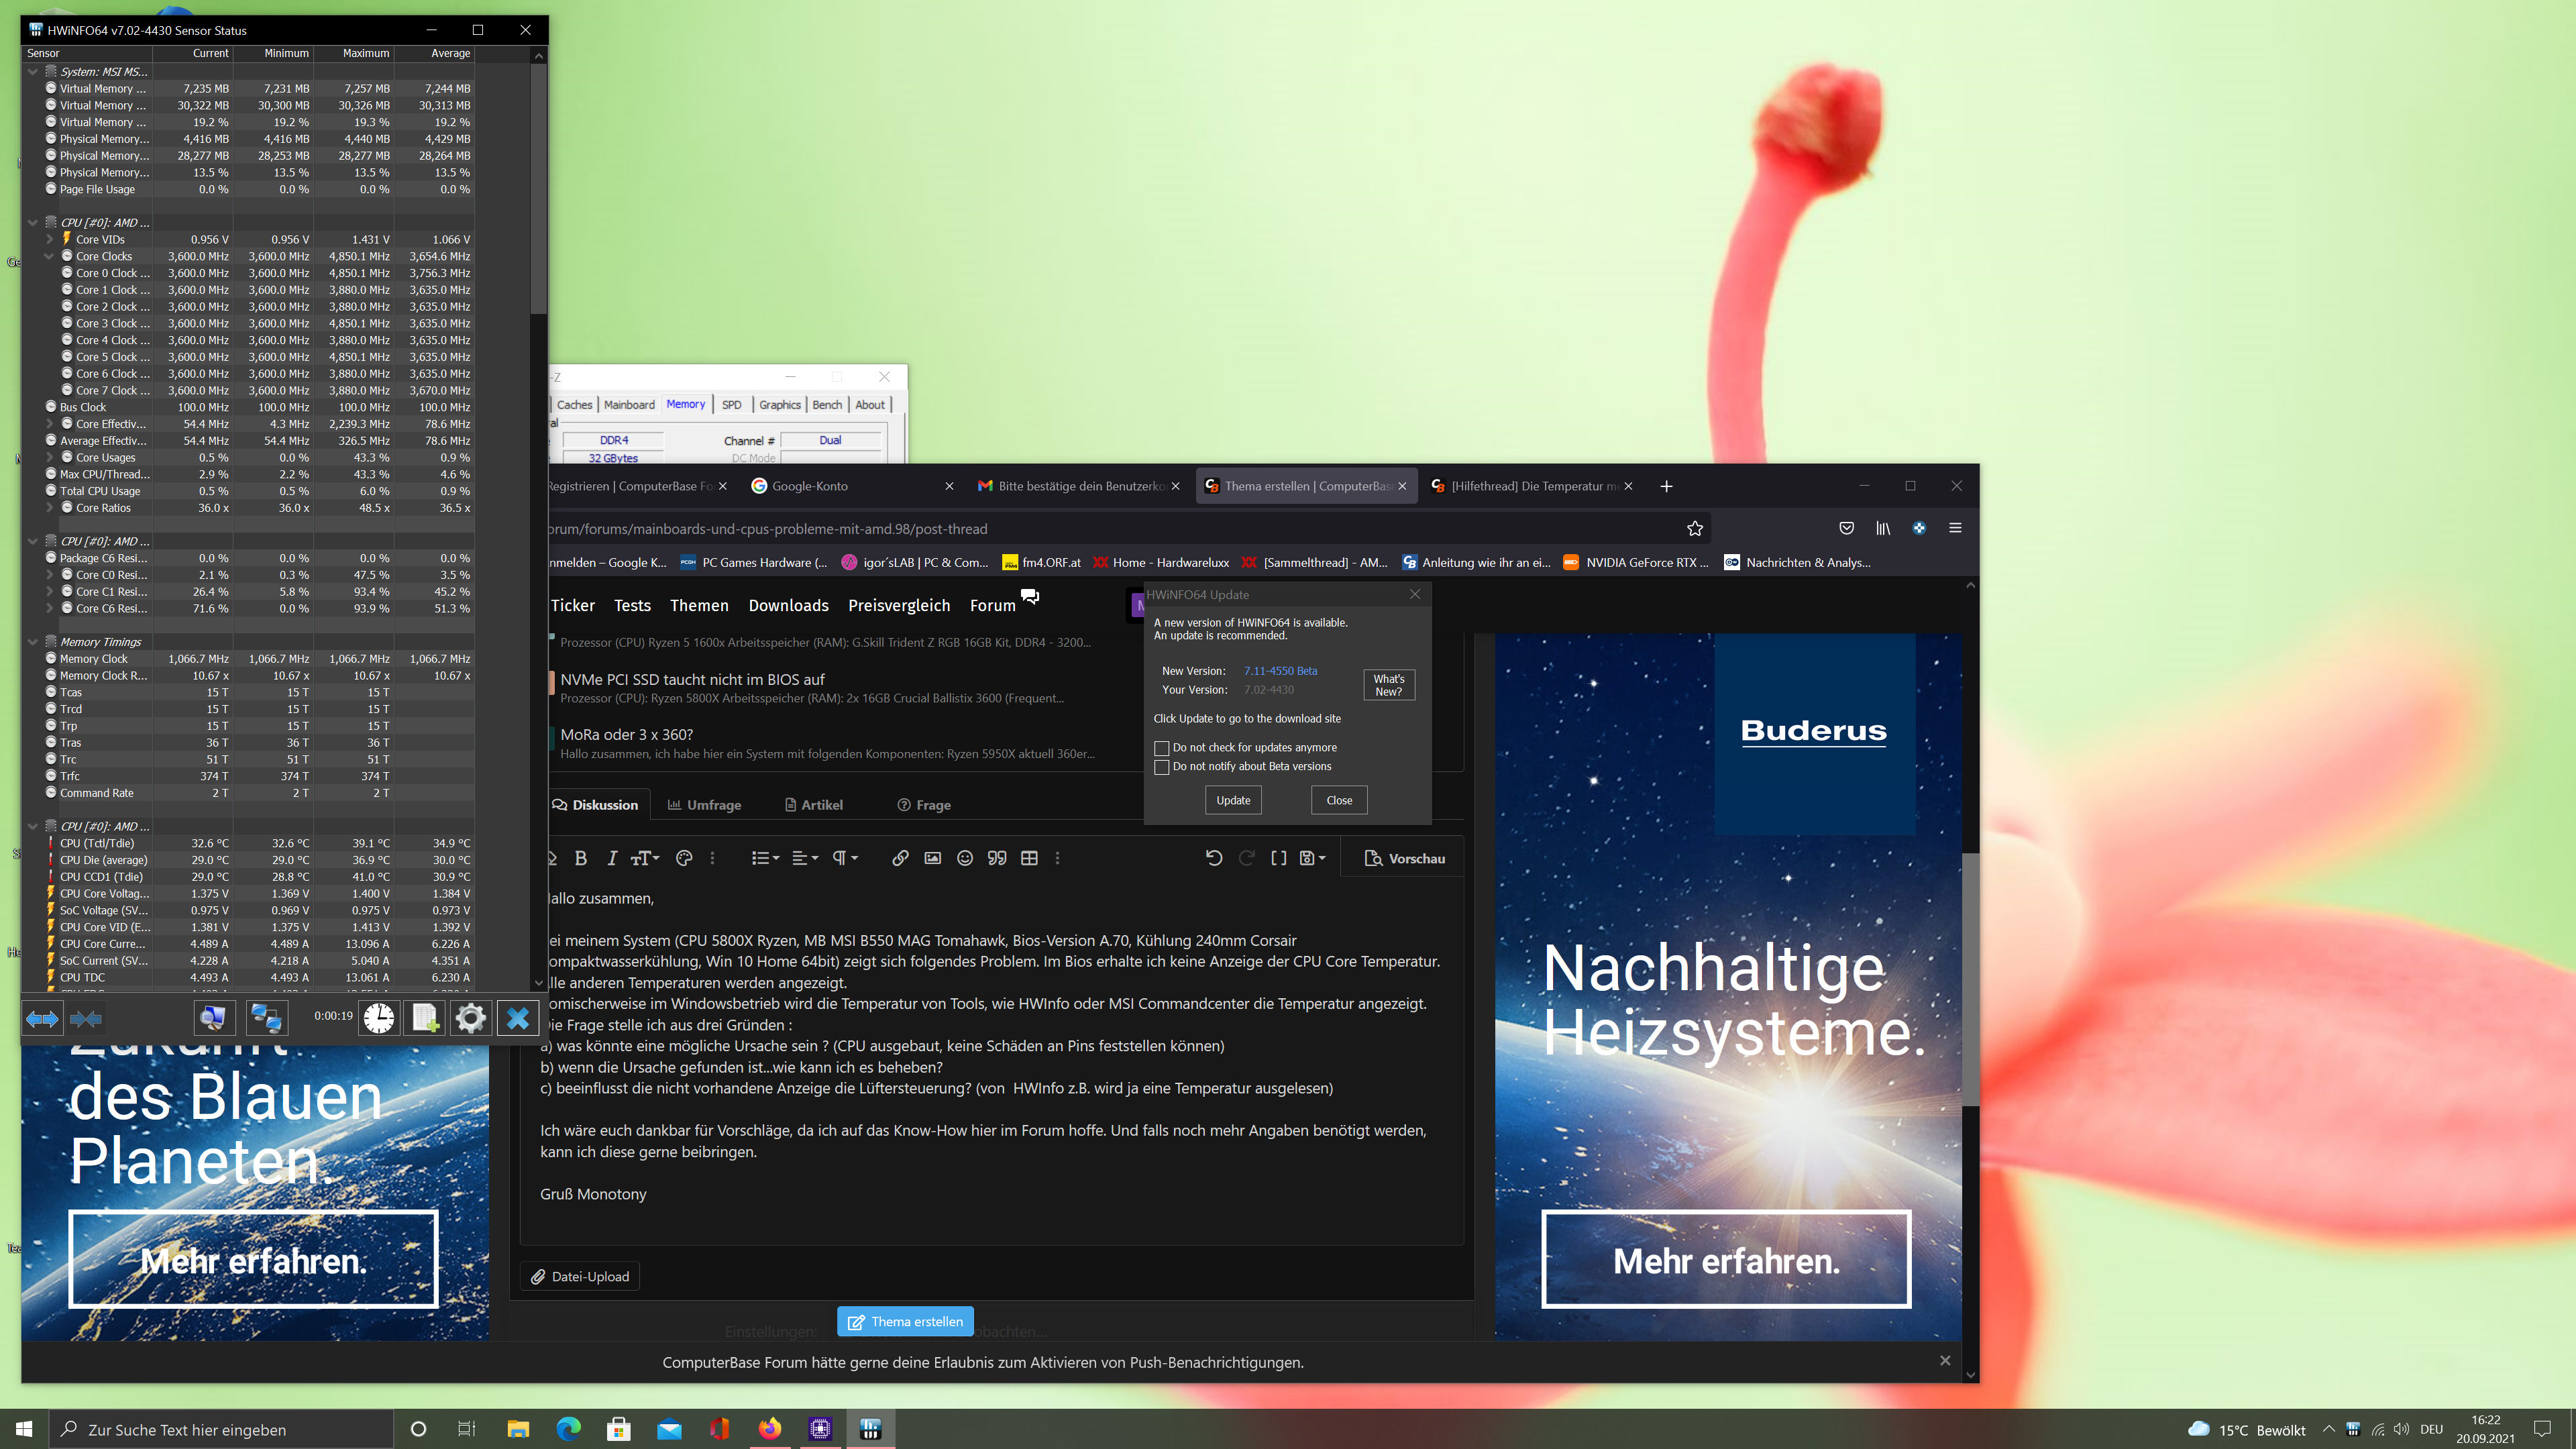
Task: Expand the Core VIDs tree item
Action: [49, 240]
